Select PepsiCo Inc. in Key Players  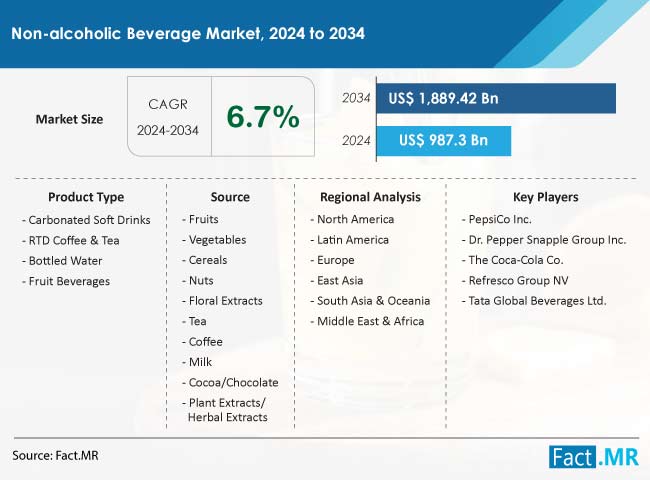click(x=499, y=219)
